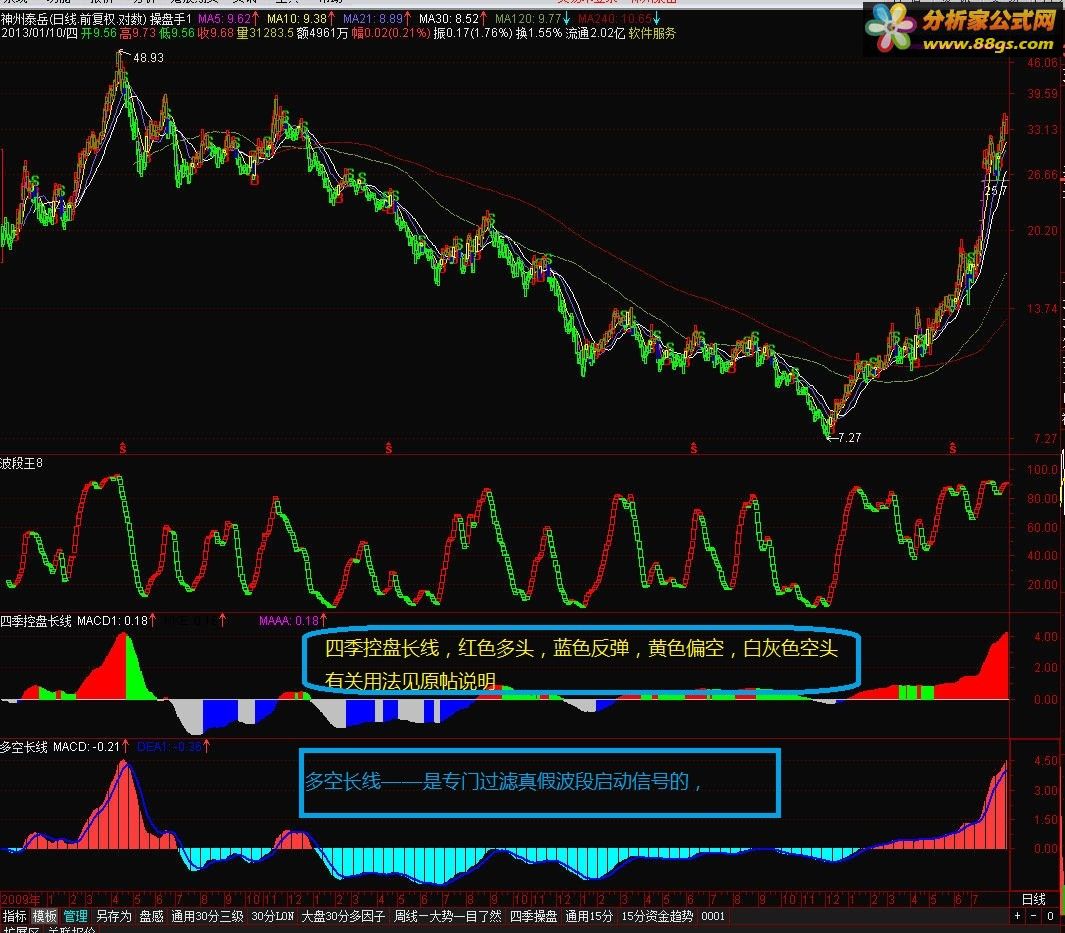Click the 多空长线 indicator name
The height and width of the screenshot is (933, 1065).
[x=24, y=747]
